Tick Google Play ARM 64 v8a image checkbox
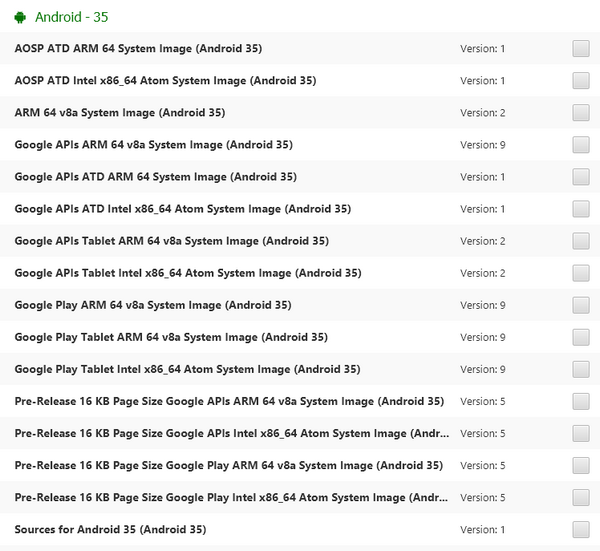600x551 pixels. pos(580,305)
